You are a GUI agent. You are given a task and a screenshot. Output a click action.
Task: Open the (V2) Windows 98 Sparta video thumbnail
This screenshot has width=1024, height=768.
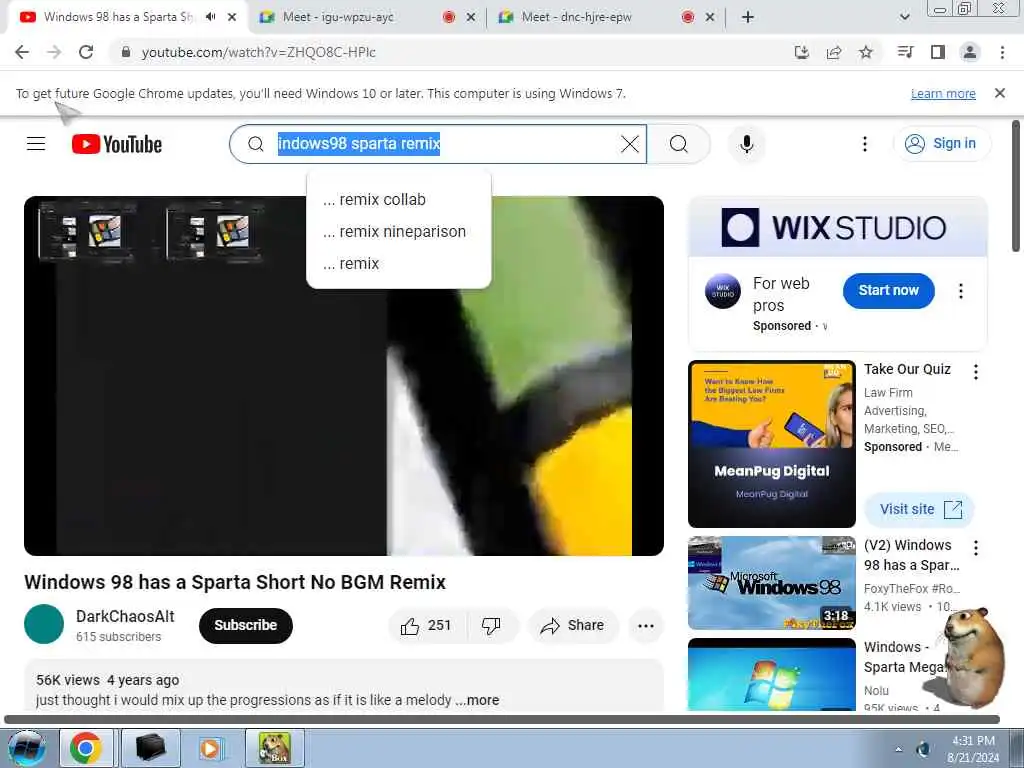click(771, 583)
